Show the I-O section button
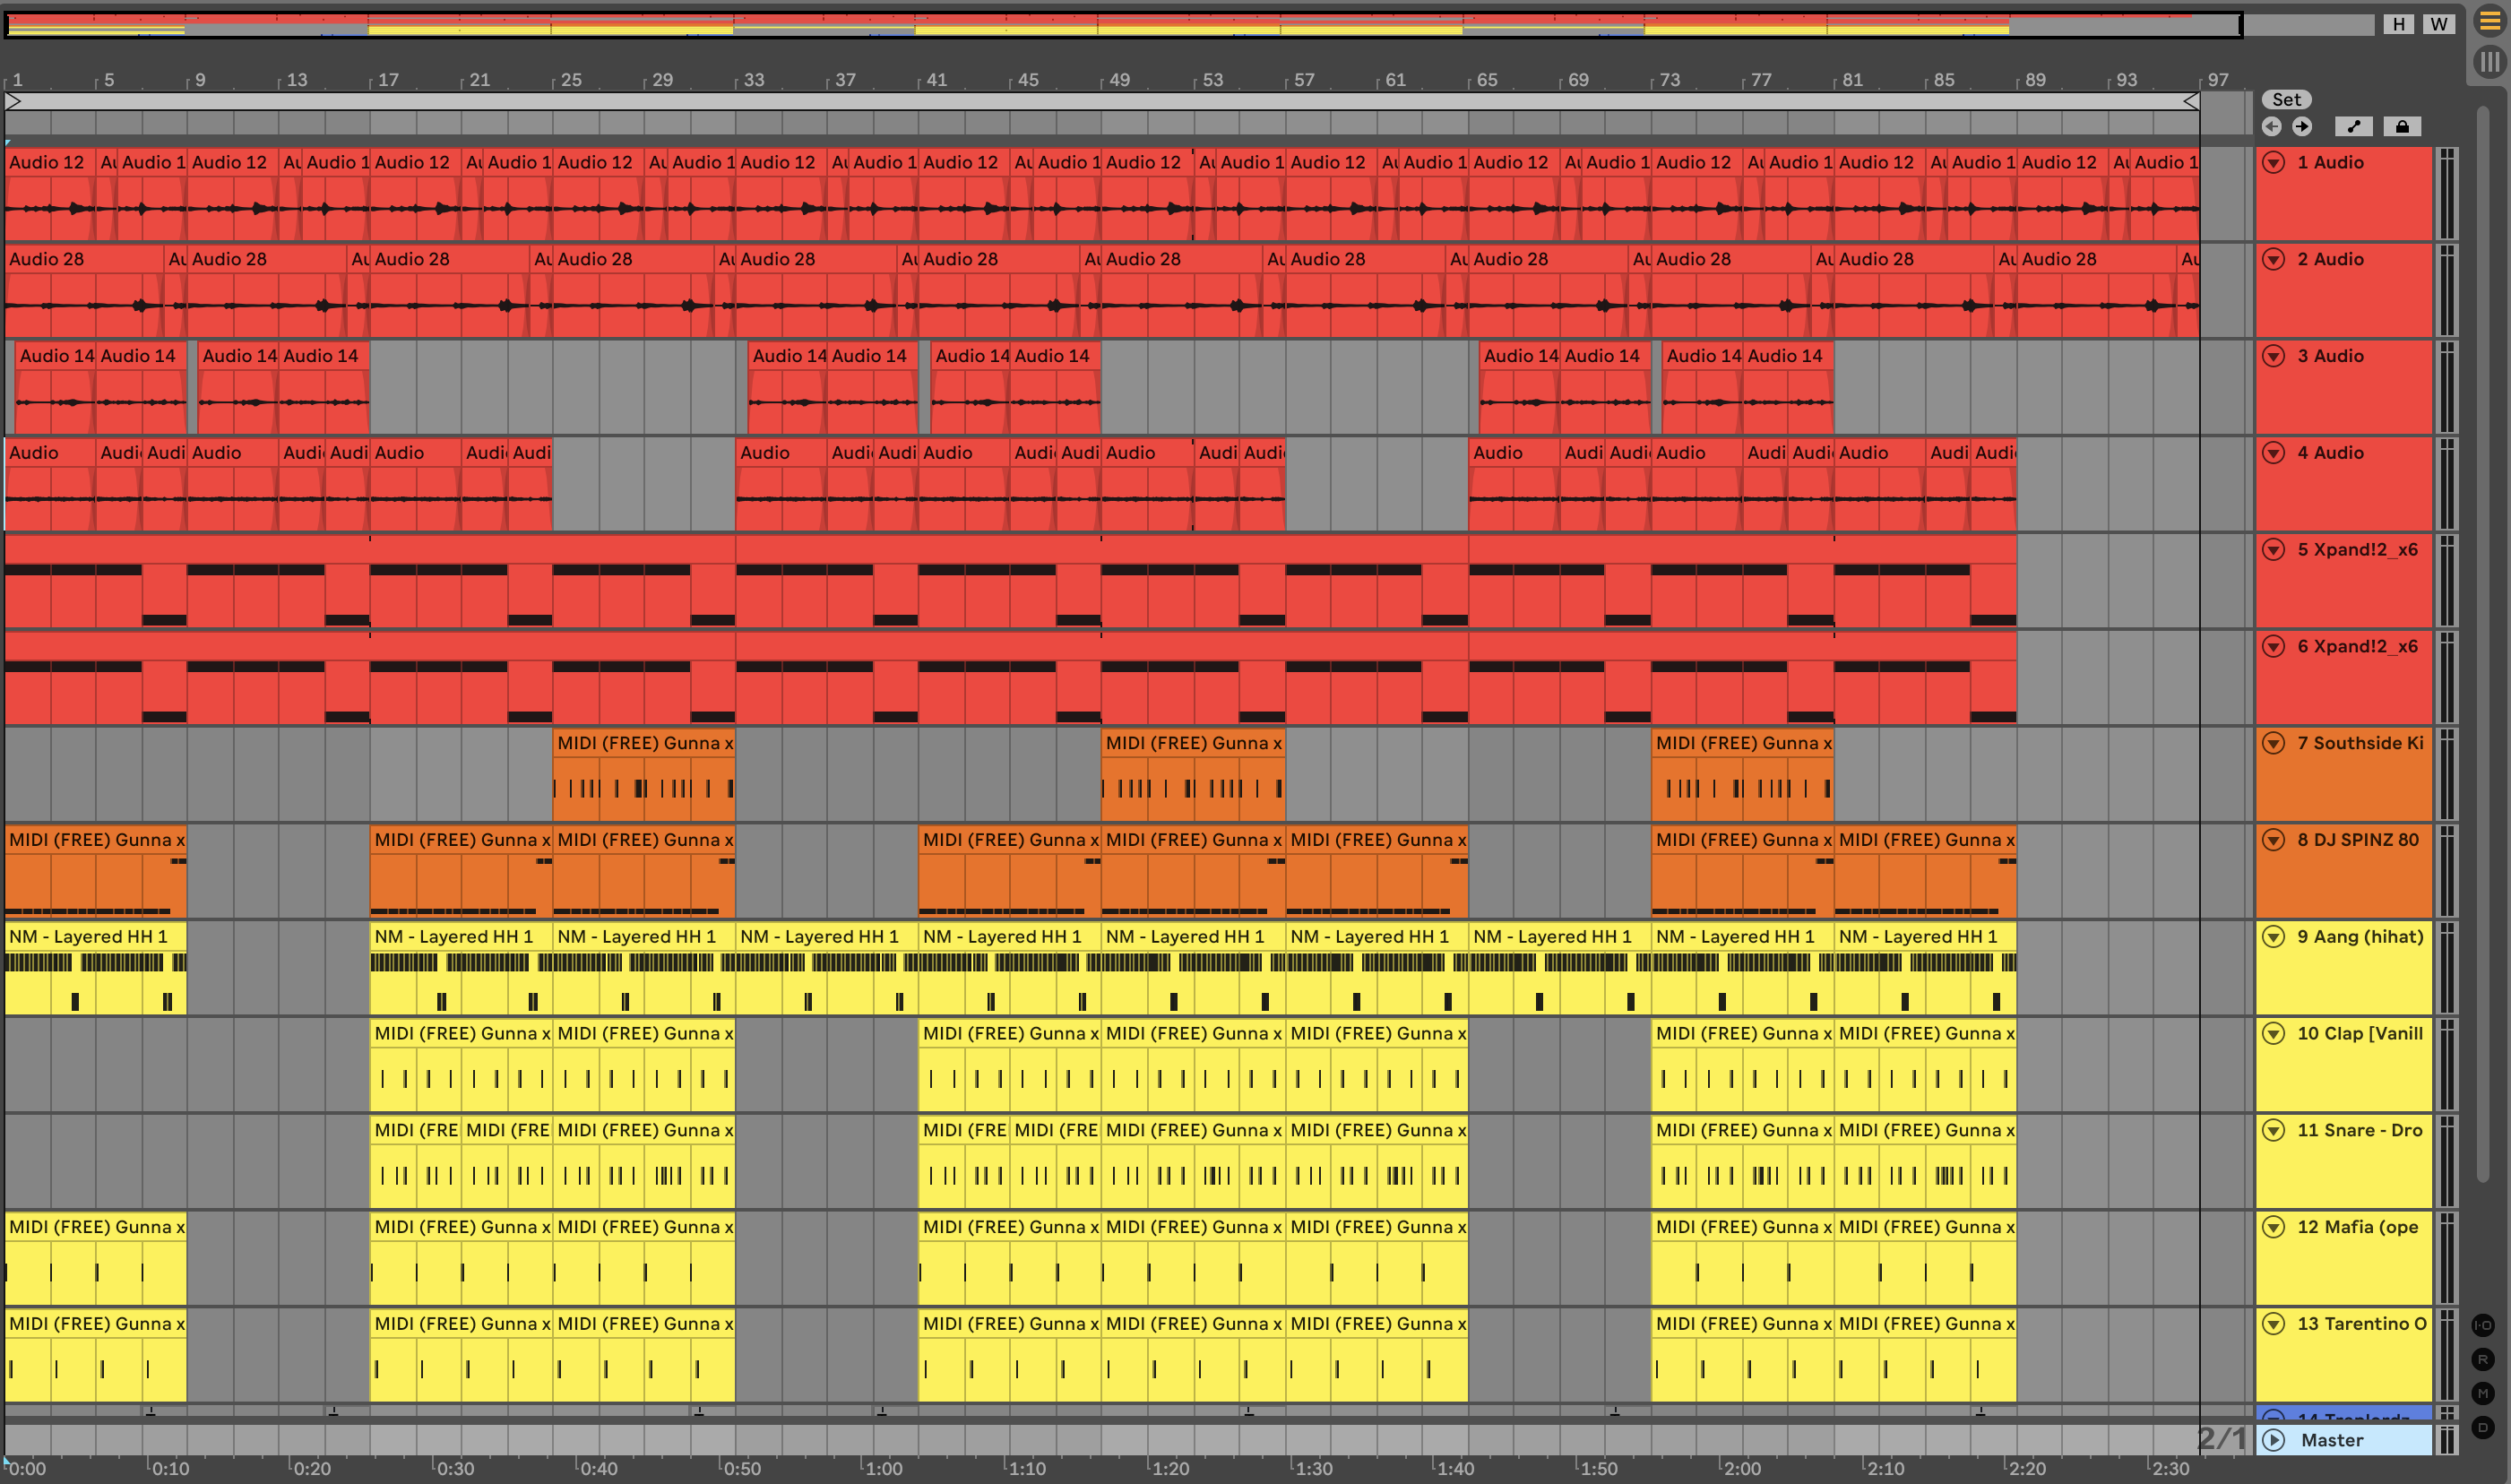This screenshot has width=2511, height=1484. coord(2483,1325)
